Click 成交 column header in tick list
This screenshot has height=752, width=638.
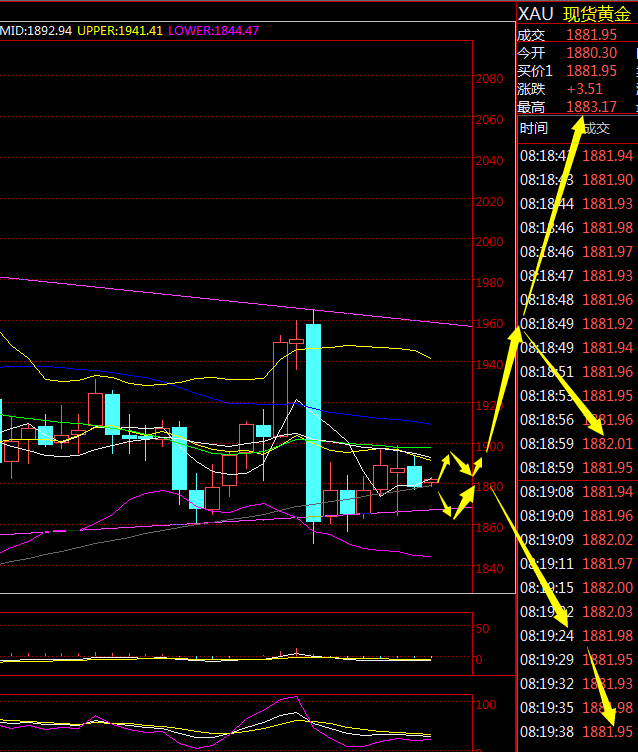coord(596,128)
